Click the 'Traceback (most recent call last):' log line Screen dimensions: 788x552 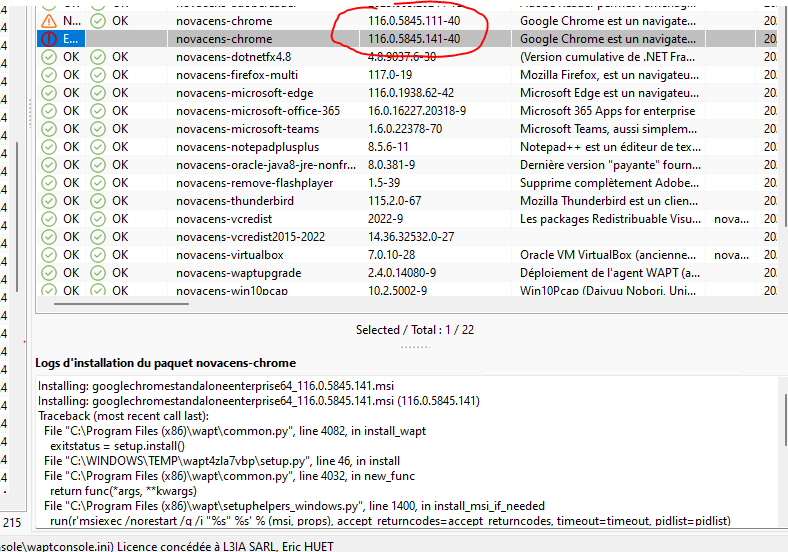point(123,416)
